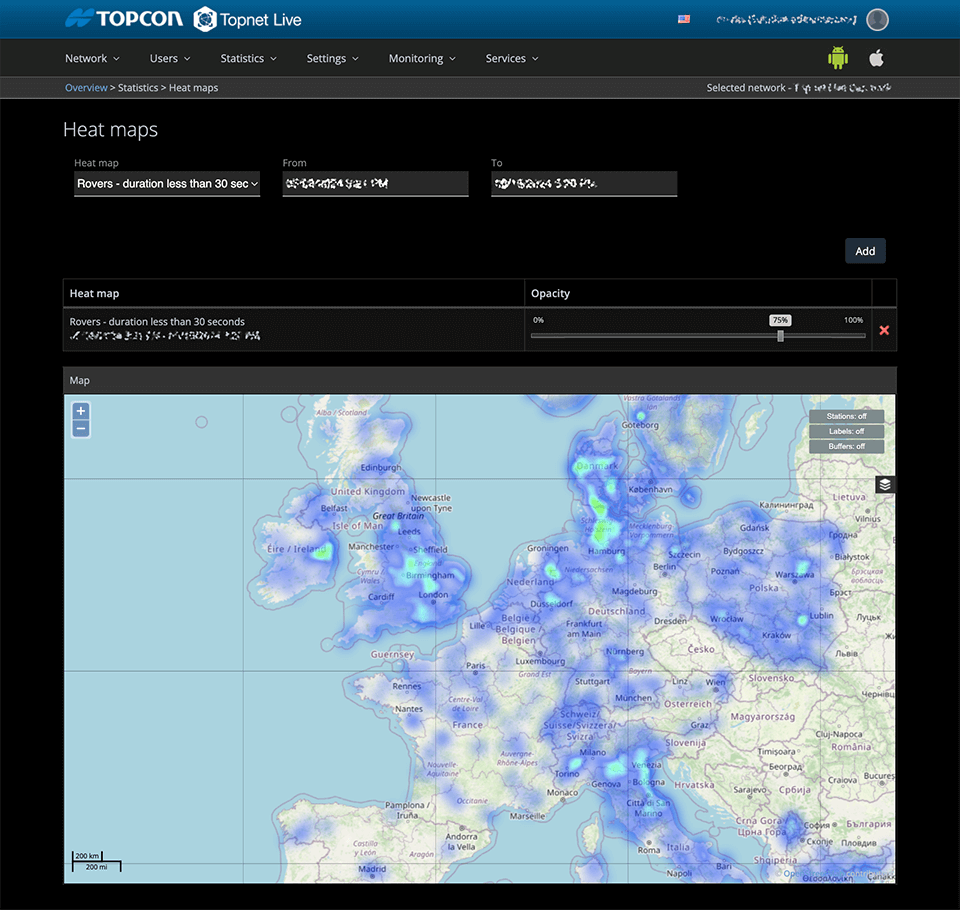
Task: Open the Statistics menu
Action: point(248,59)
